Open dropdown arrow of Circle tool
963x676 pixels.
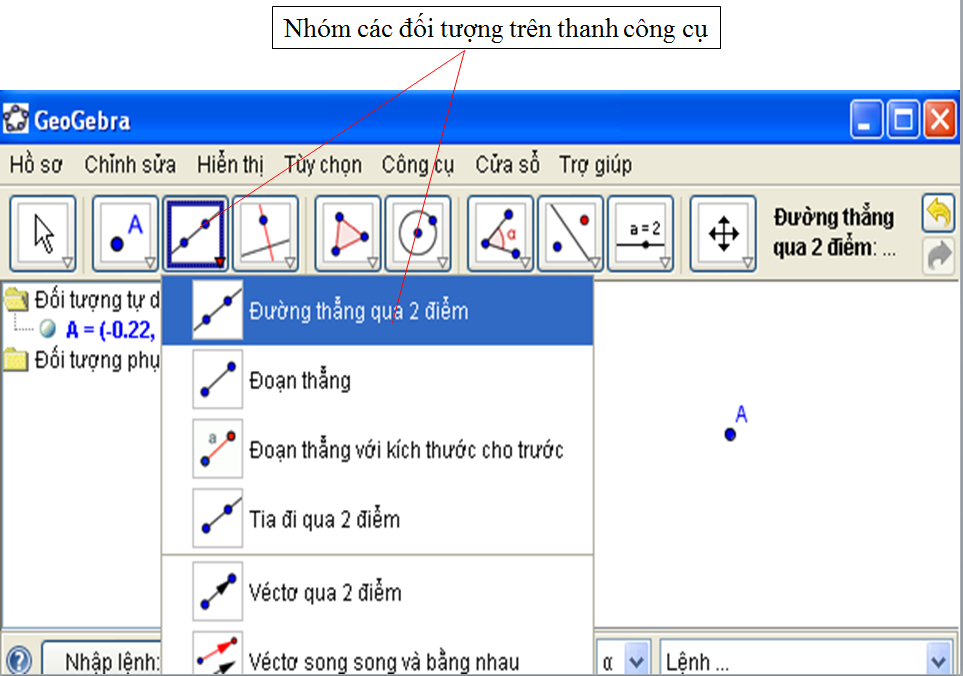442,263
